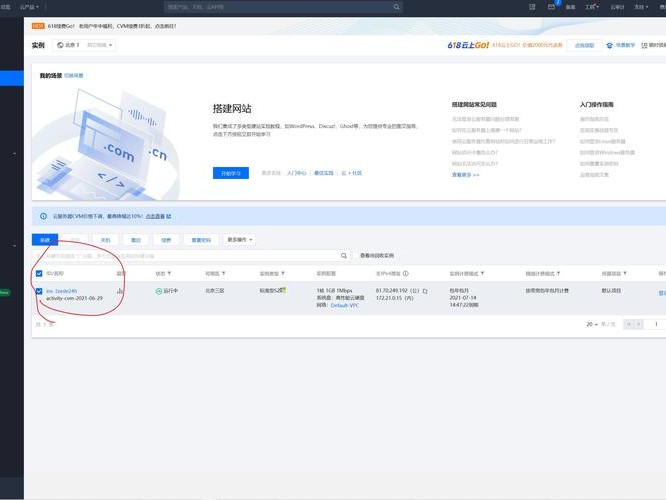
Task: Click the 切换场景 link beside 我的场景
Action: coord(74,76)
